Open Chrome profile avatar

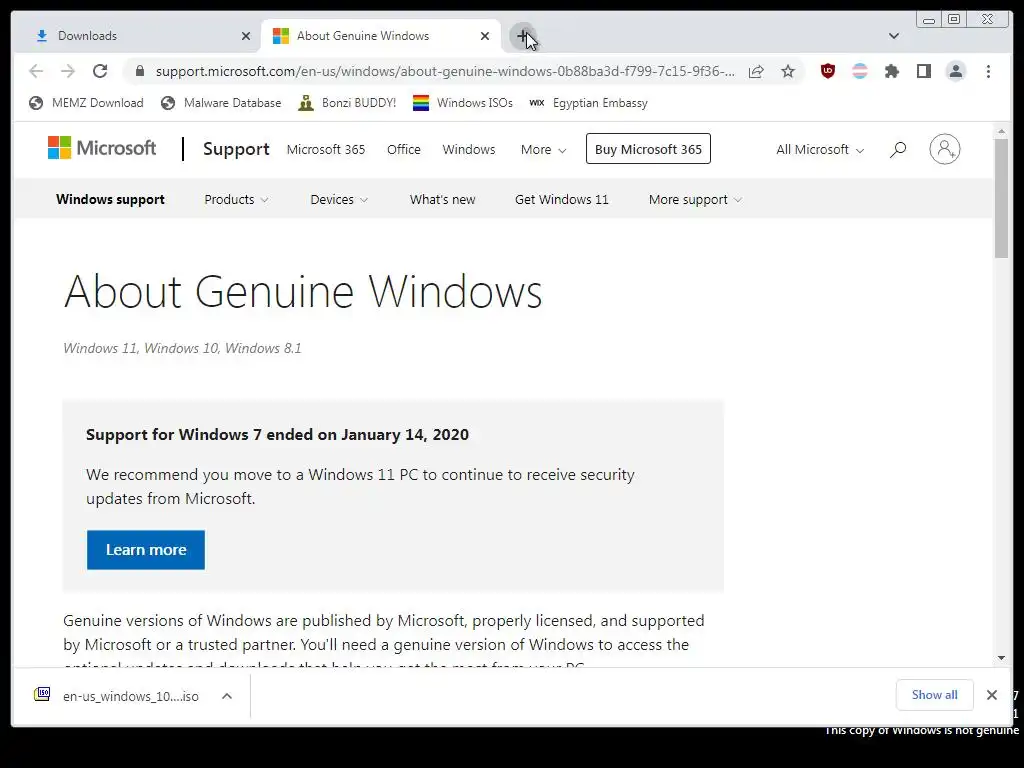pos(955,71)
